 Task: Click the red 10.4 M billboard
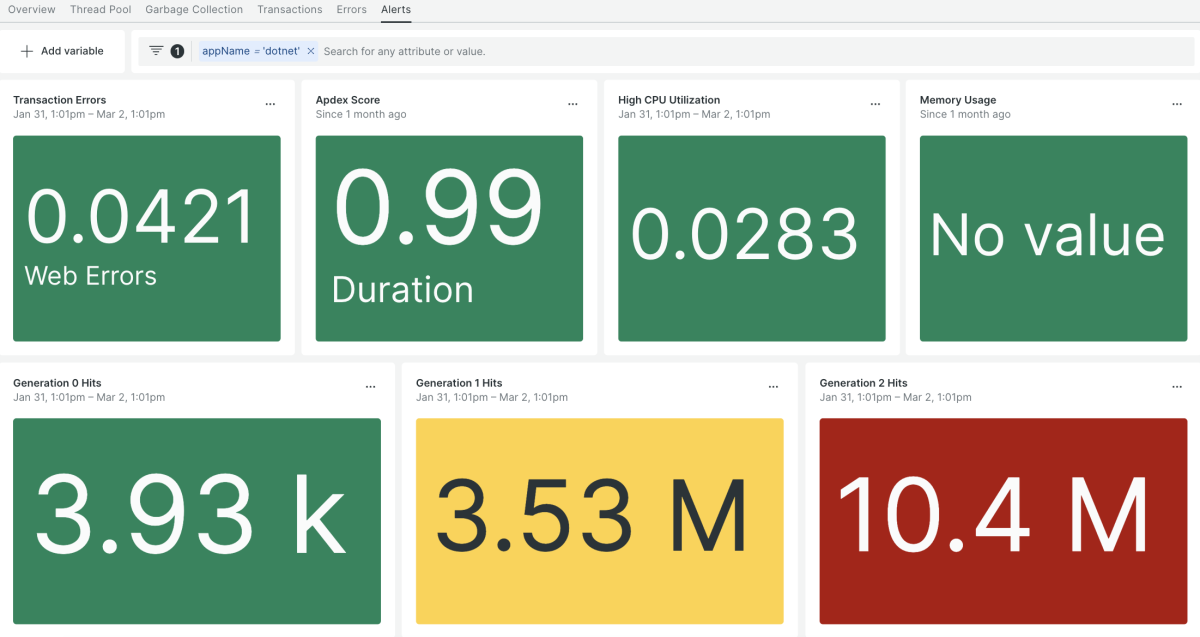pyautogui.click(x=1003, y=520)
